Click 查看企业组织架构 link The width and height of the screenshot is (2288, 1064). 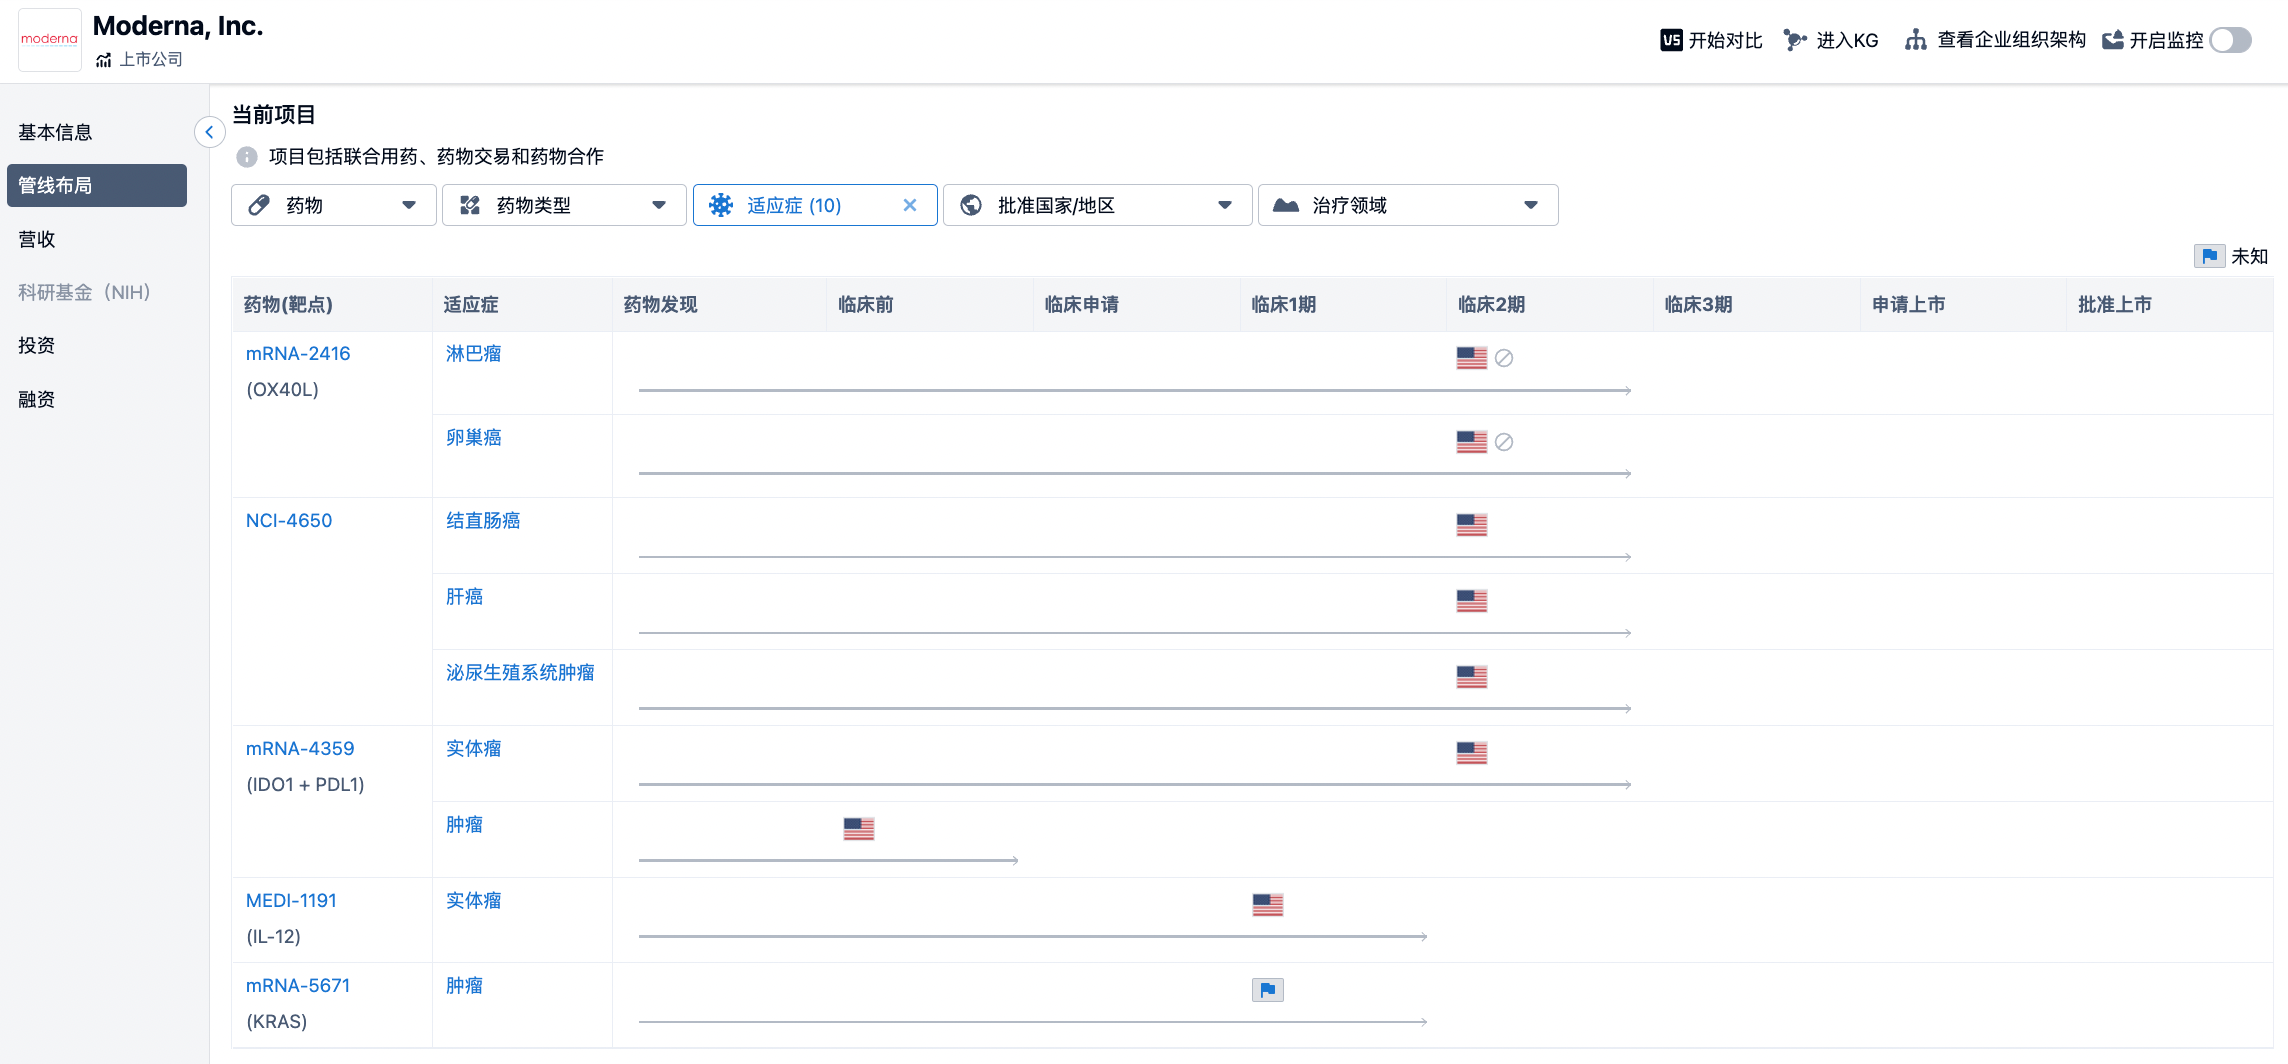click(x=2012, y=40)
